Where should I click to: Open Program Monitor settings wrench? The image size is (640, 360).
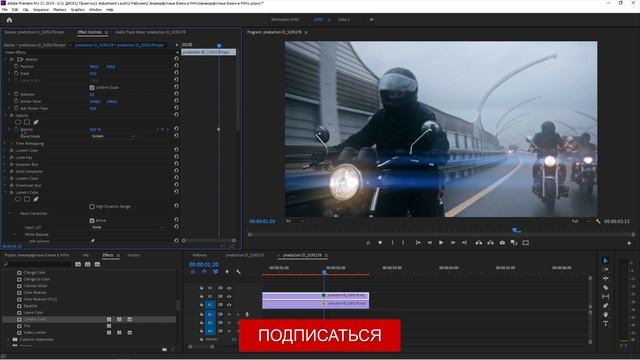pos(598,221)
